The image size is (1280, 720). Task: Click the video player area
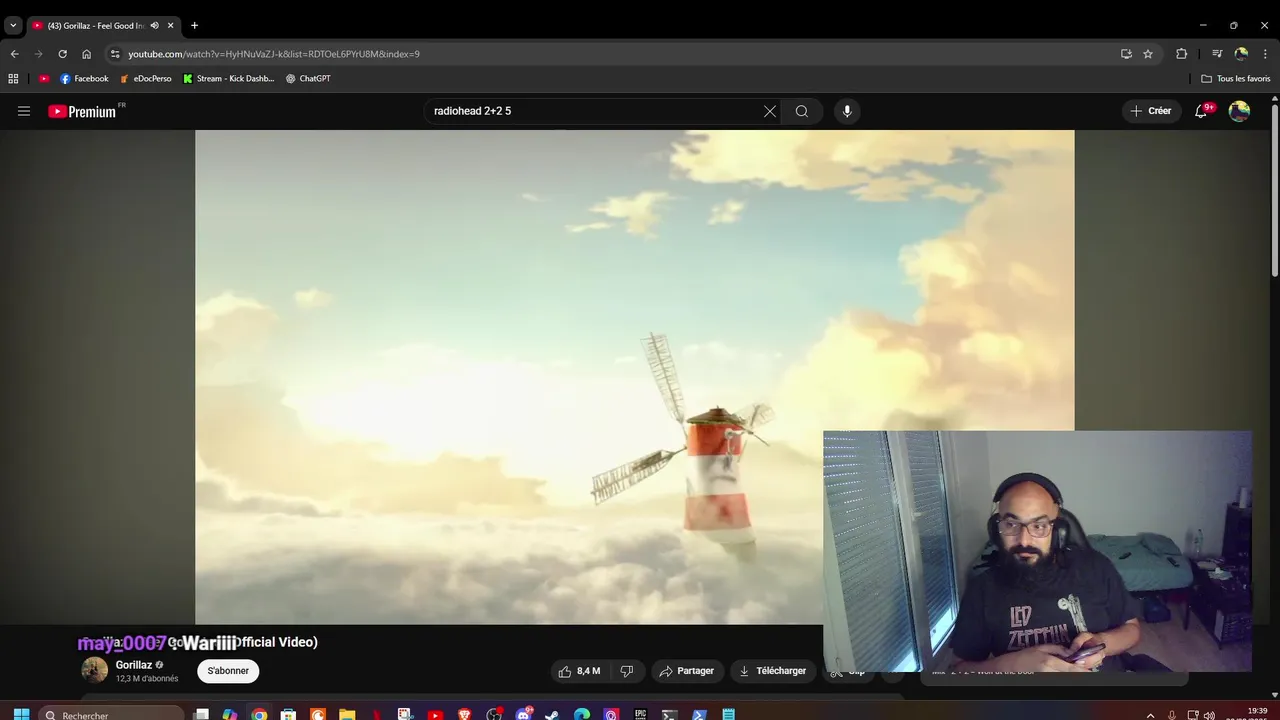pyautogui.click(x=634, y=377)
